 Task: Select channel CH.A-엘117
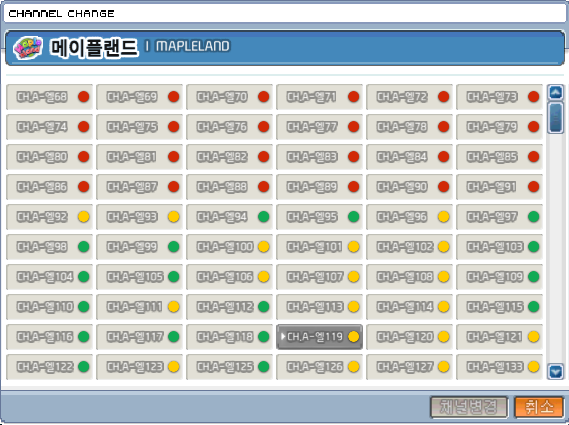[139, 337]
